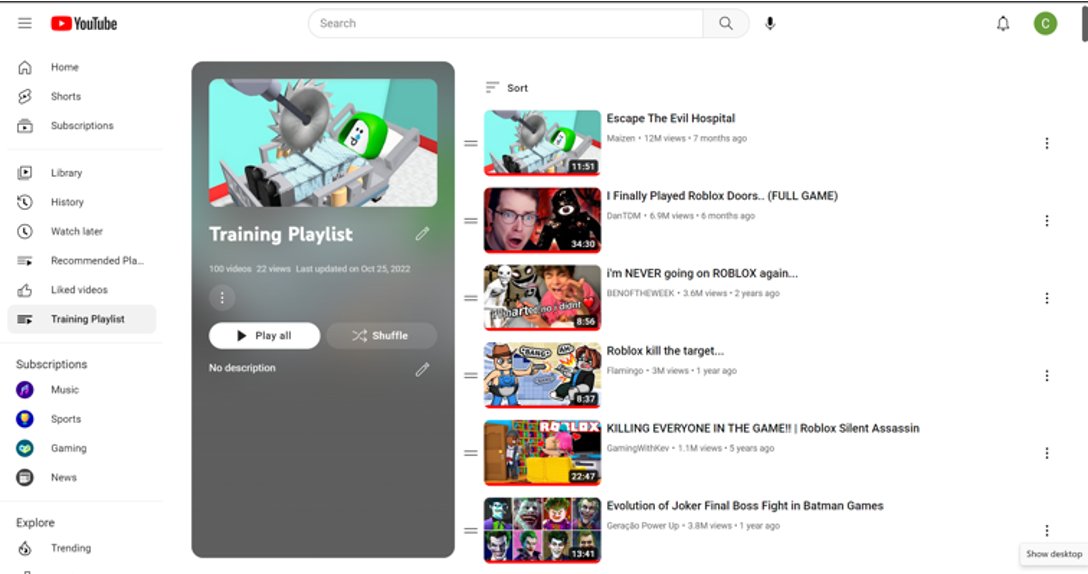Open Geração Power Up channel link
1088x574 pixels.
tap(643, 526)
